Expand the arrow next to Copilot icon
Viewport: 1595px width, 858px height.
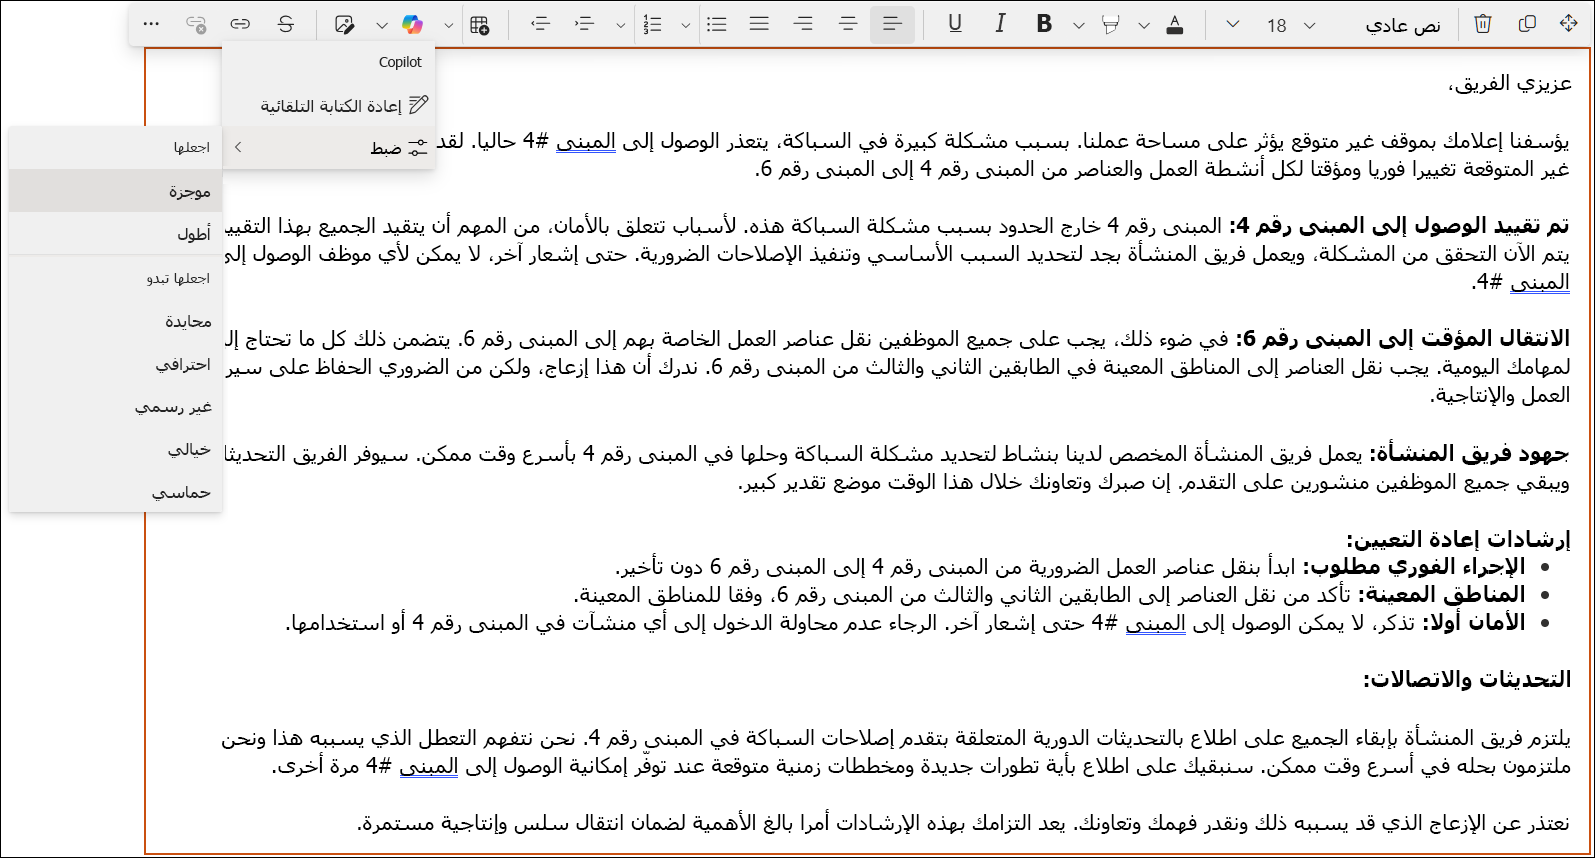(449, 25)
